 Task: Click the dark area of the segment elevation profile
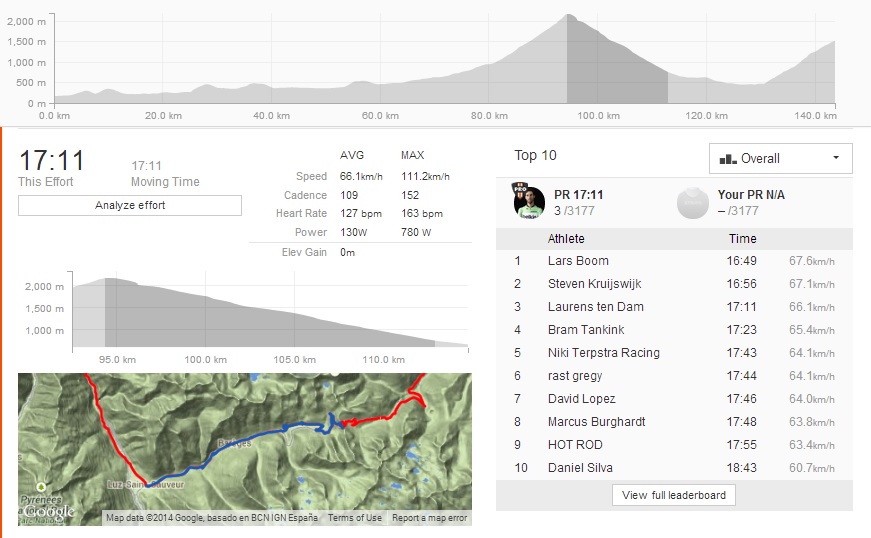[250, 320]
